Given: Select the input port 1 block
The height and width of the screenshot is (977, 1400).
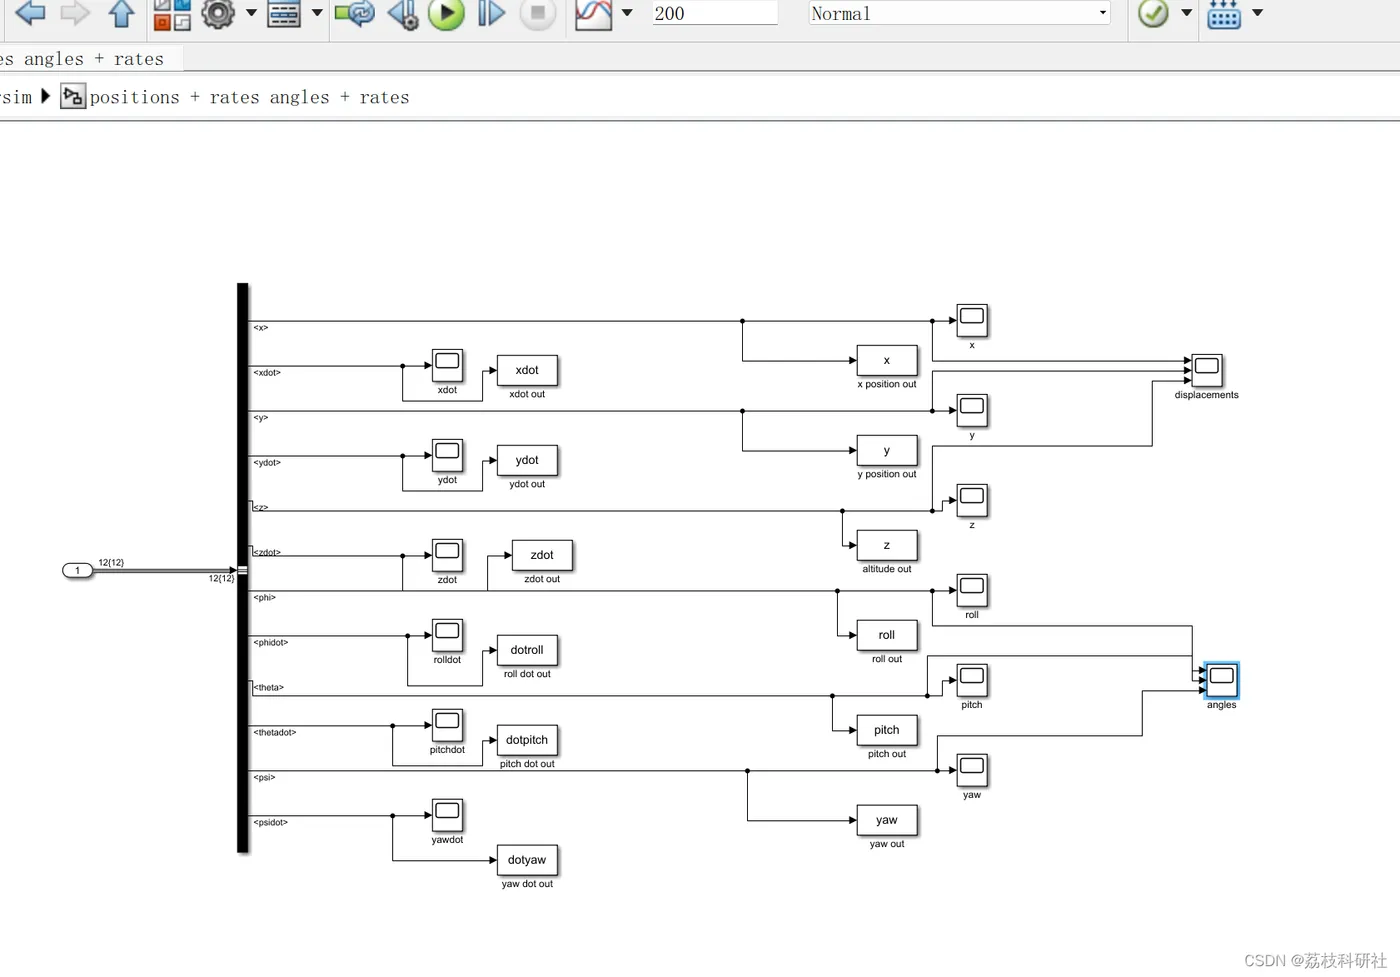Looking at the screenshot, I should 77,570.
